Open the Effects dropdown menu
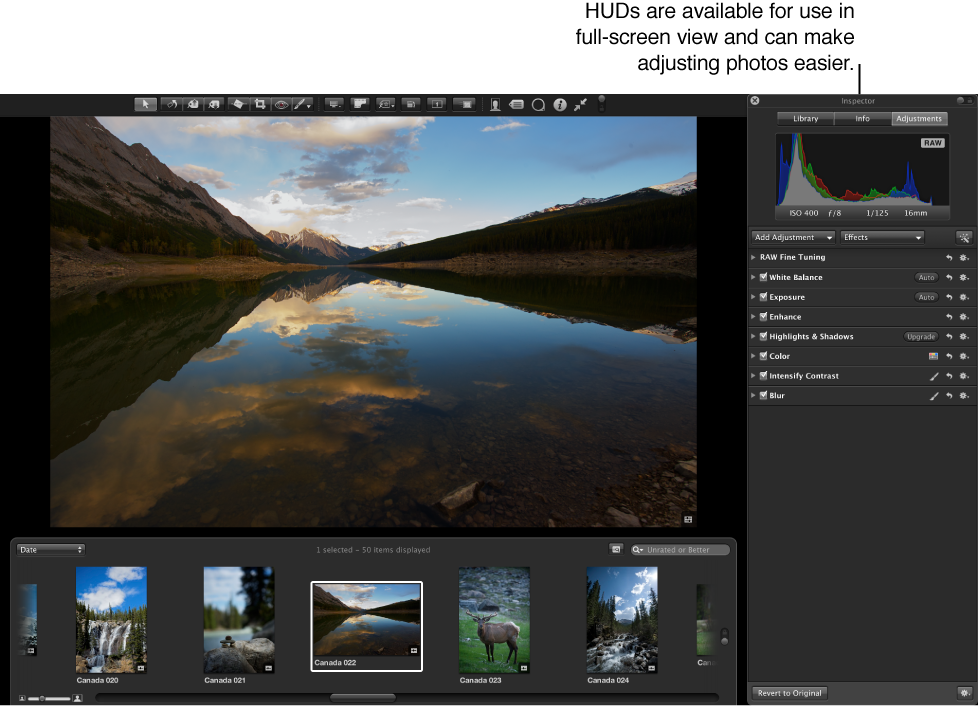Screen dimensions: 978x706 point(881,238)
